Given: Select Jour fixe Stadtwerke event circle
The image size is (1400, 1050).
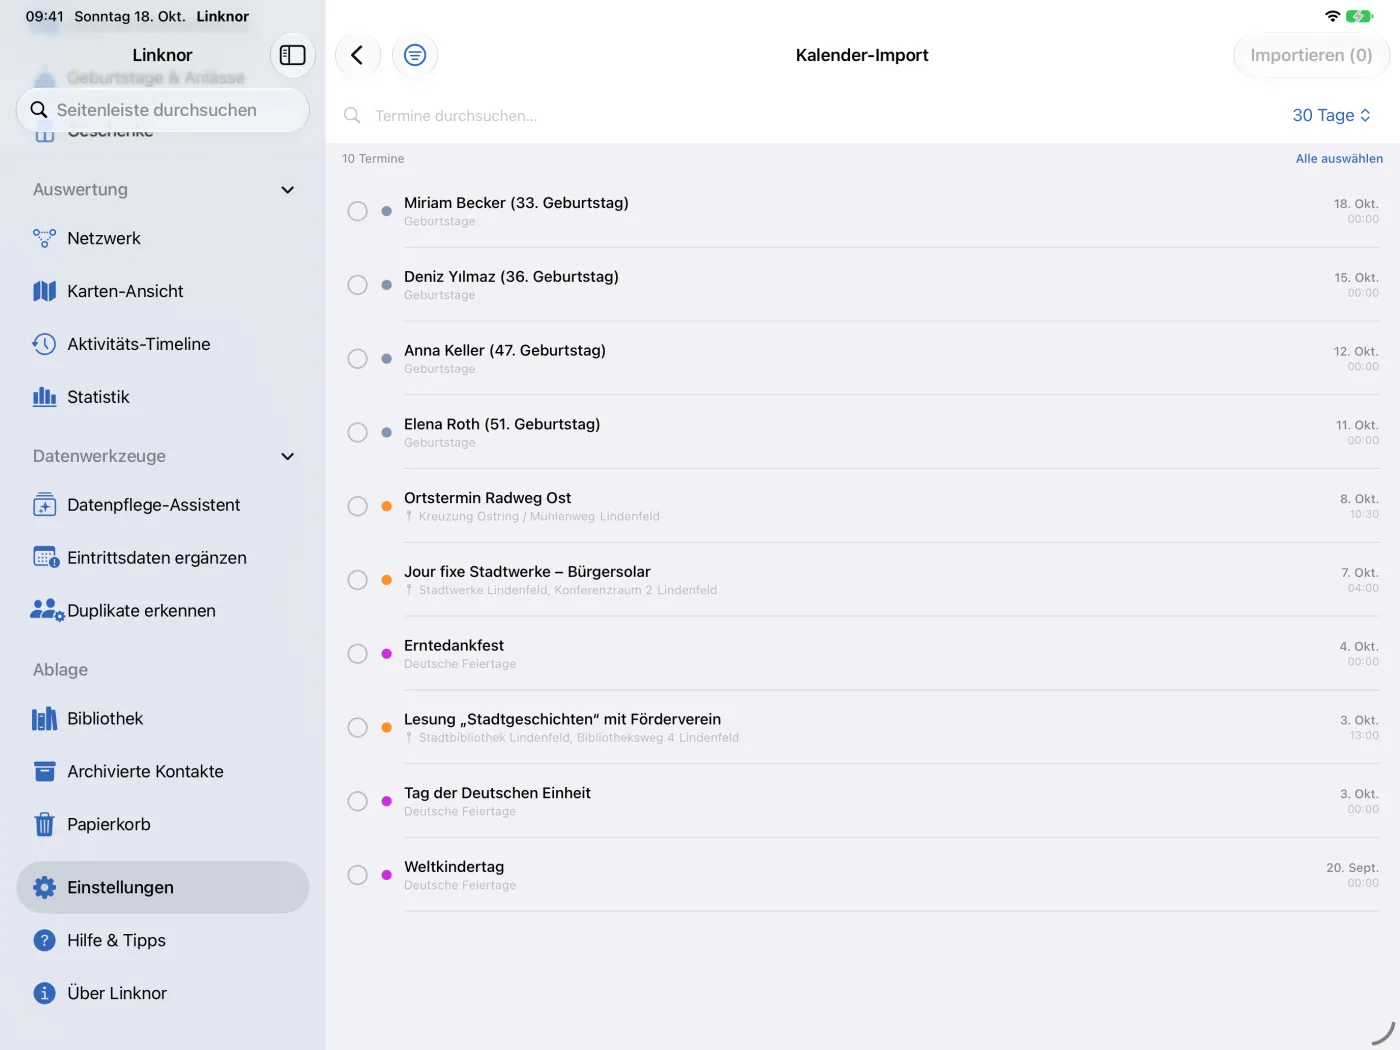Looking at the screenshot, I should (357, 580).
